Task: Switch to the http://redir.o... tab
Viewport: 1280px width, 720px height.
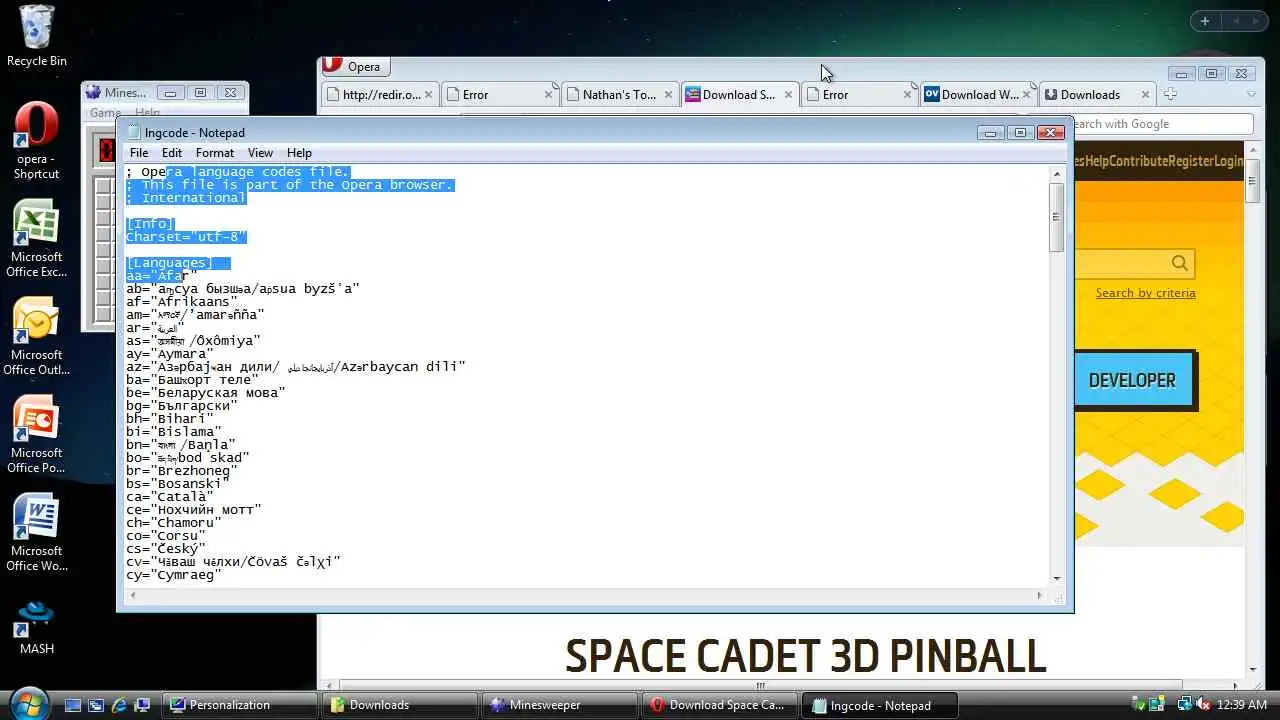Action: click(x=380, y=94)
